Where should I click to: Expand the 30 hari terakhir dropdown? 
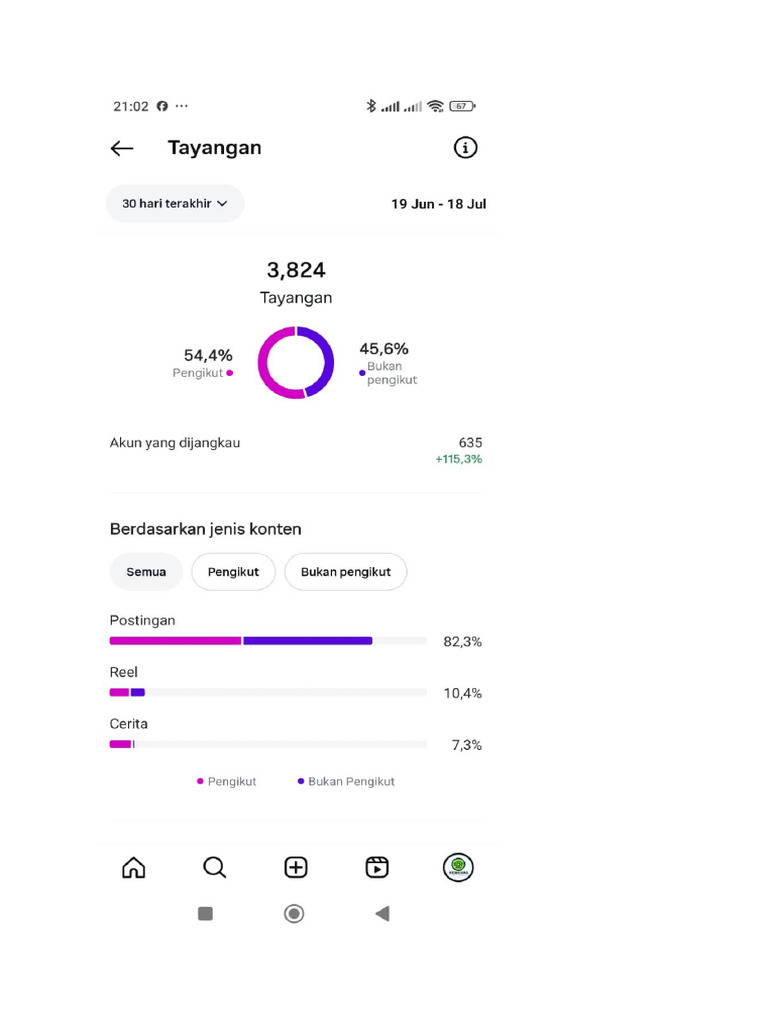tap(175, 203)
